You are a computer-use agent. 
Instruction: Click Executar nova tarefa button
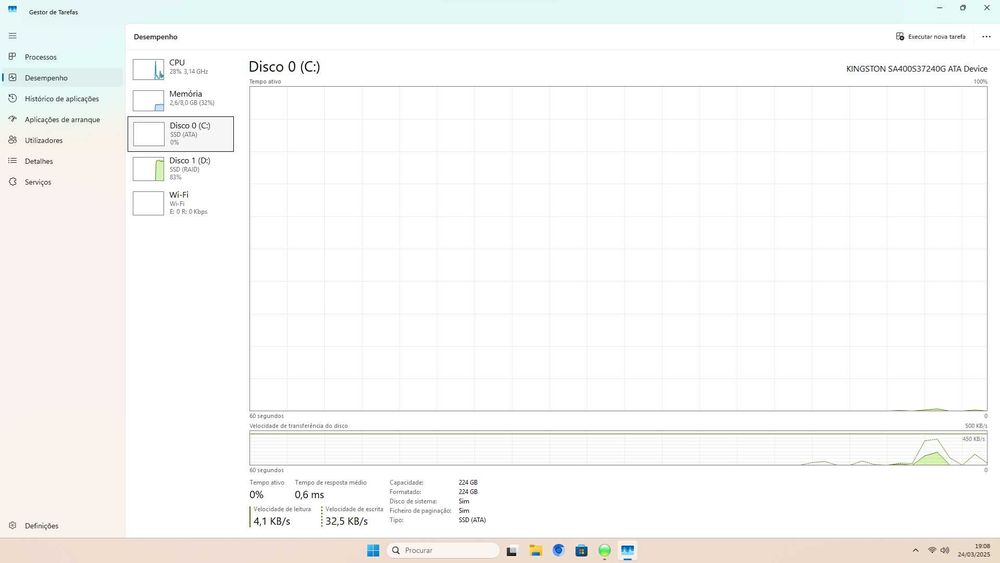[930, 36]
